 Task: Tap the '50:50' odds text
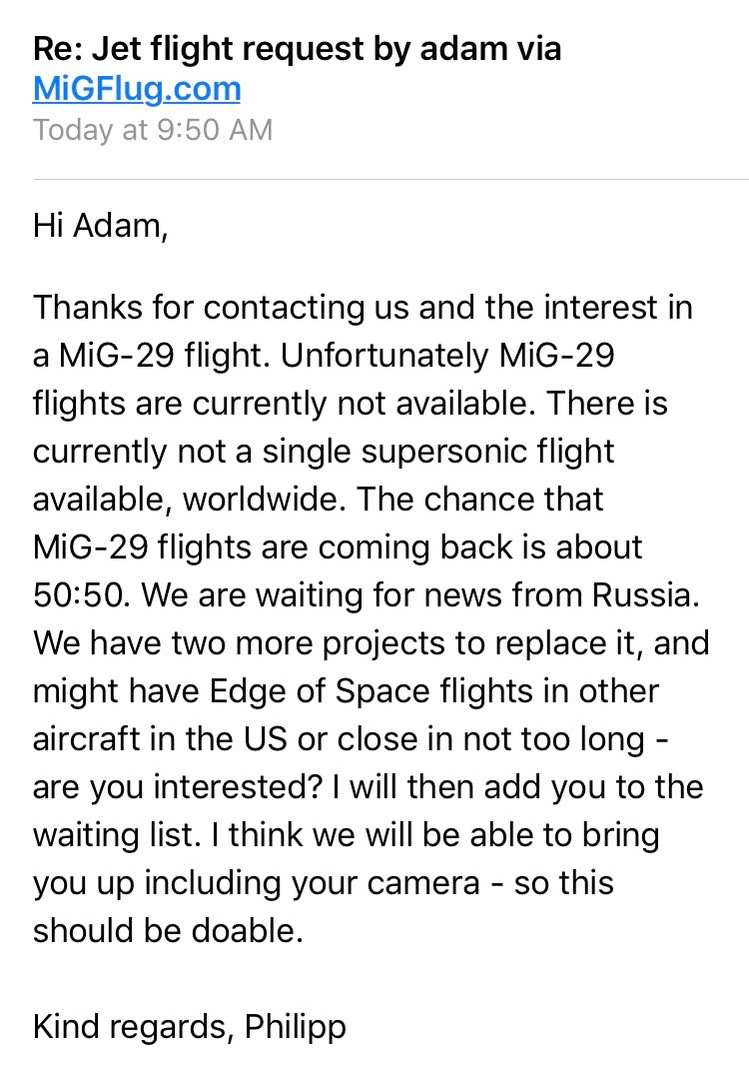pos(80,596)
